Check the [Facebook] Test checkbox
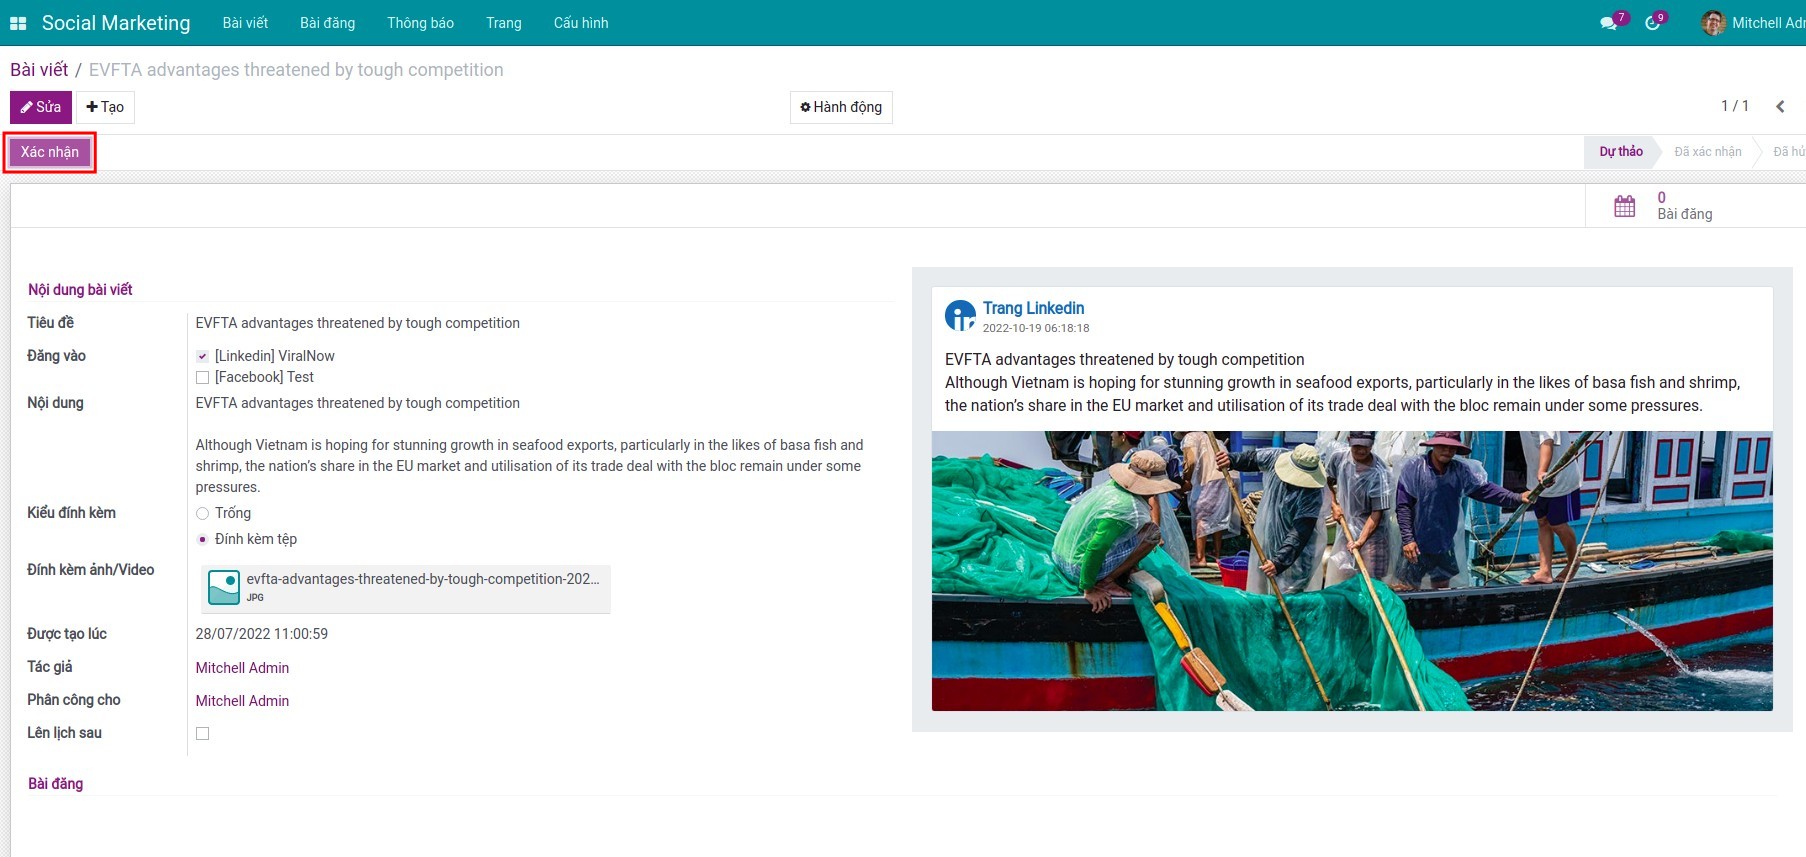Viewport: 1806px width, 857px height. click(x=203, y=378)
